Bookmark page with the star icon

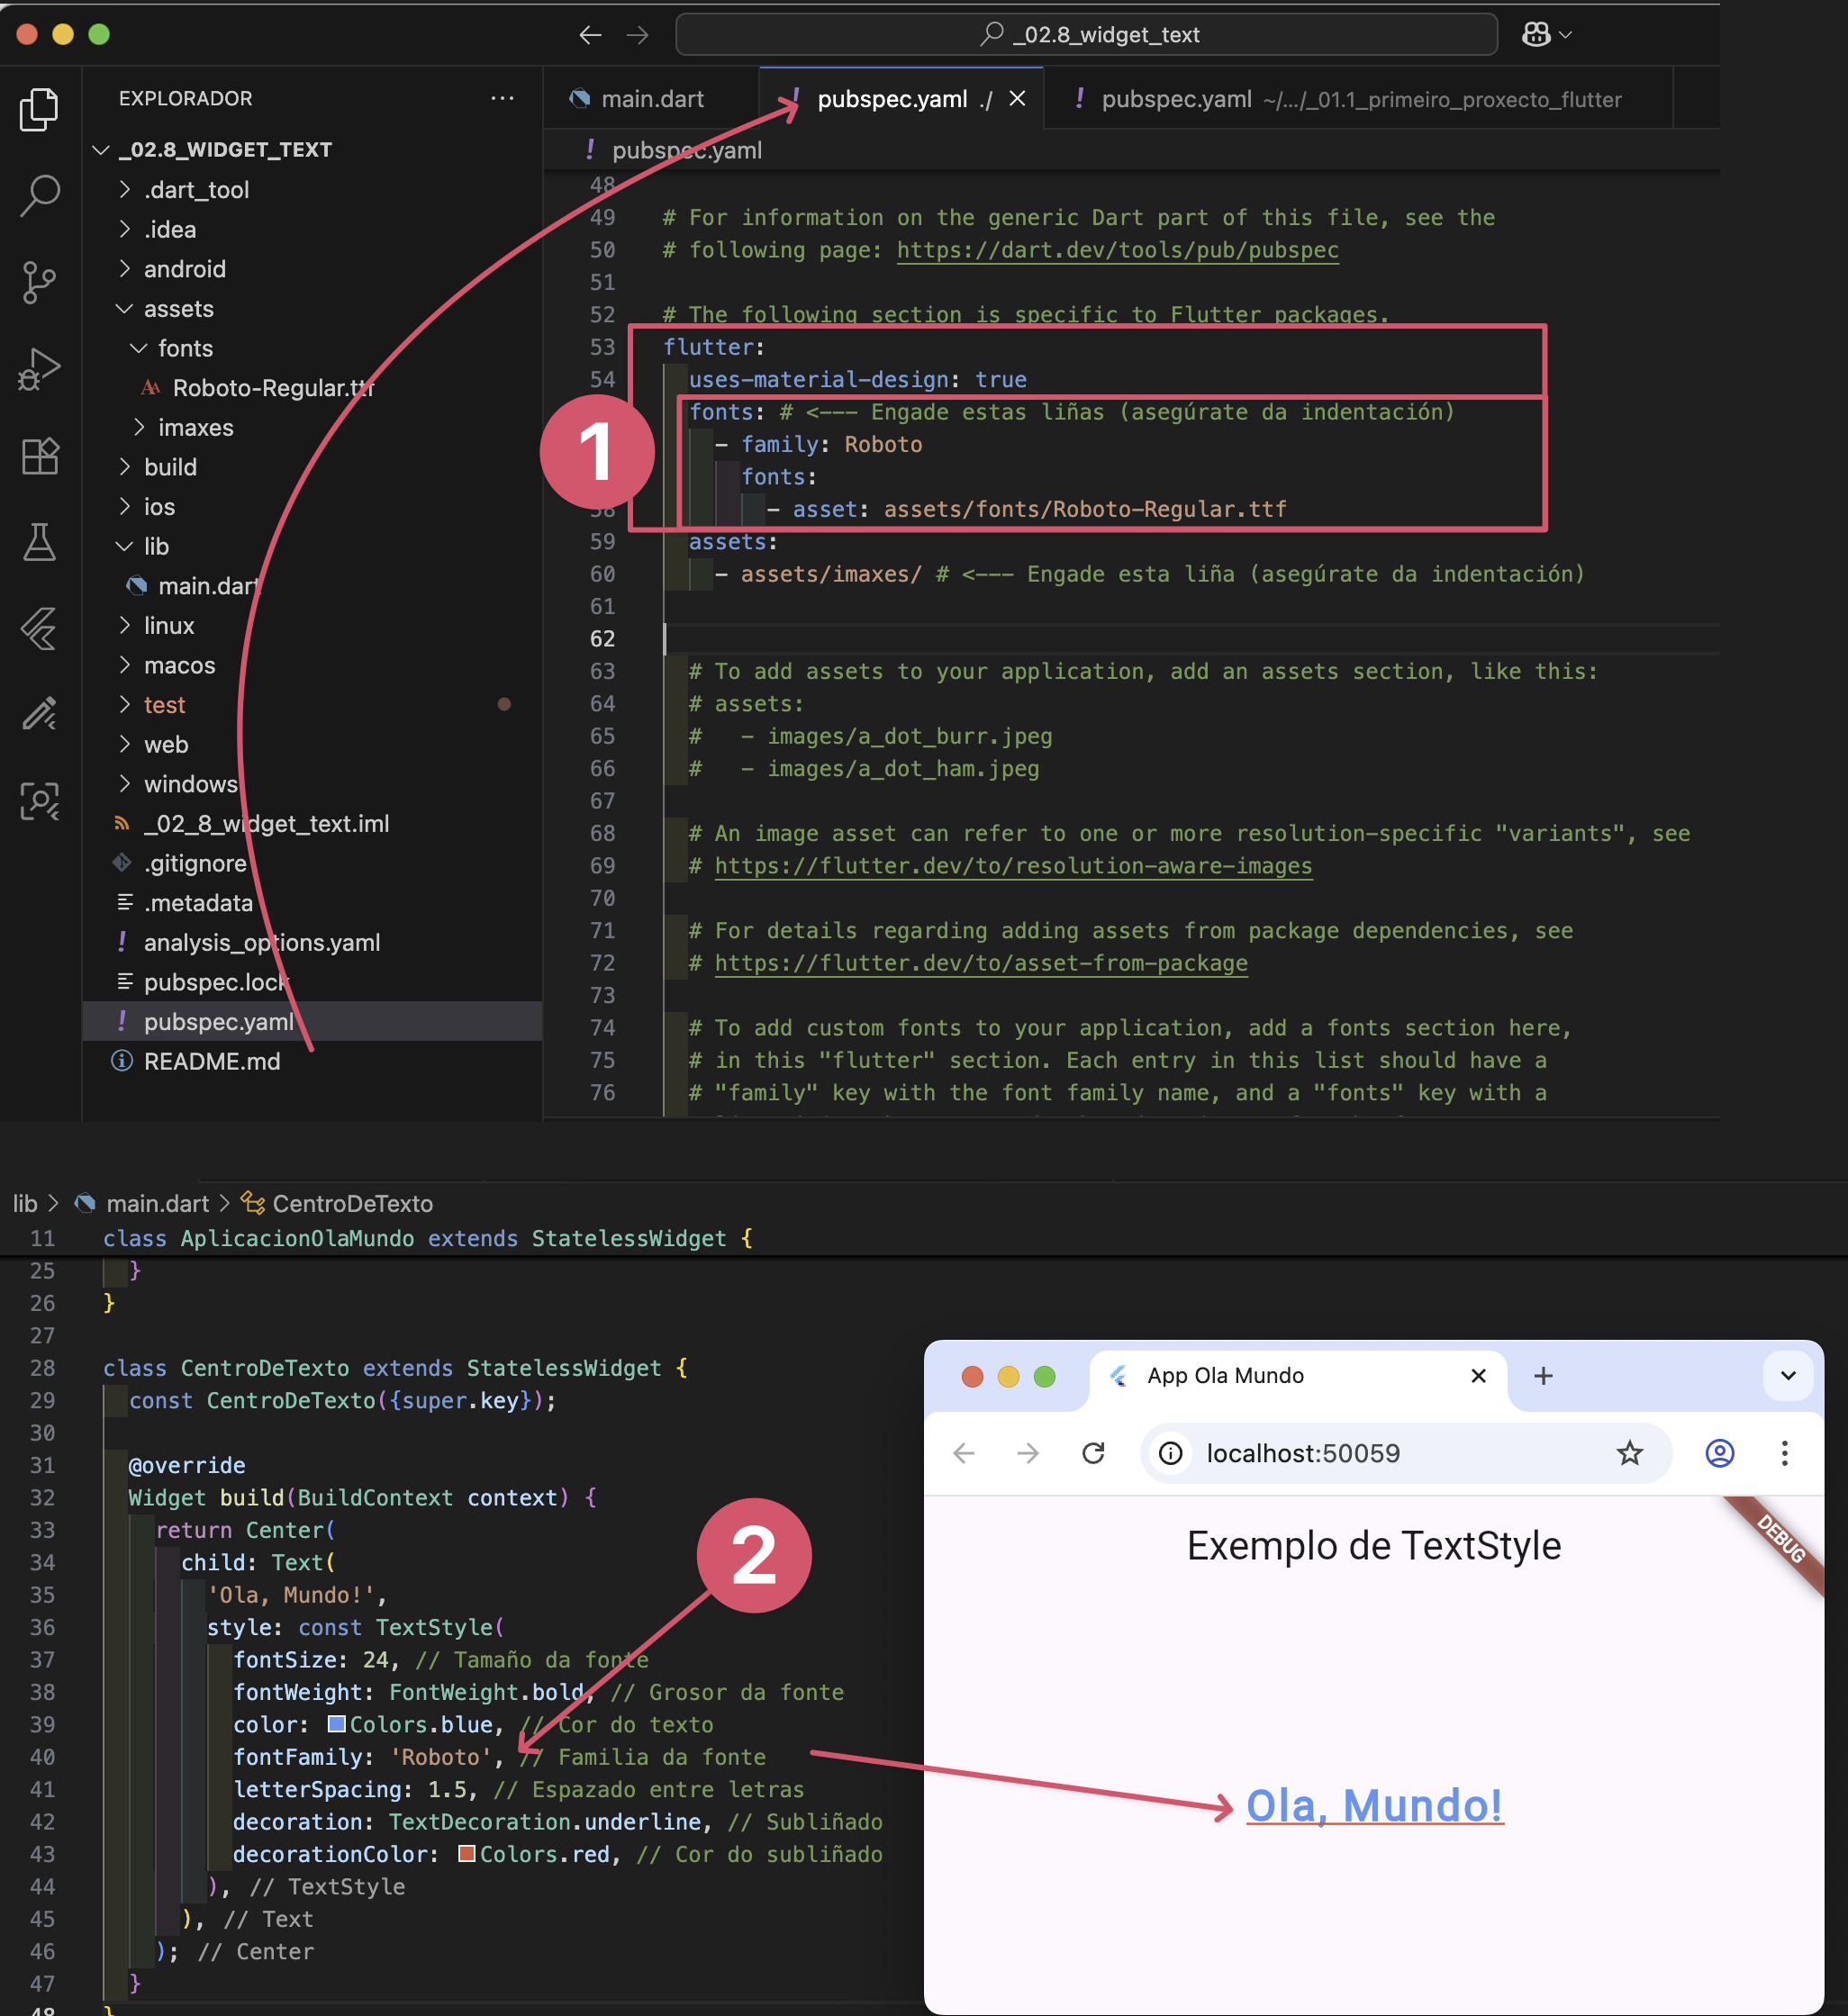tap(1629, 1453)
